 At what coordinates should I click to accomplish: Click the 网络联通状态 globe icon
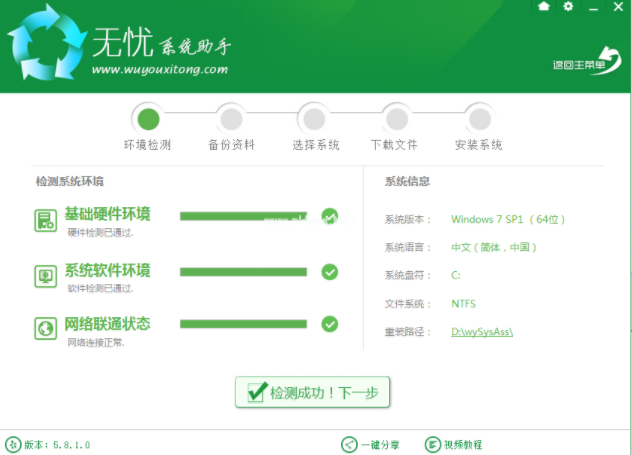(46, 328)
